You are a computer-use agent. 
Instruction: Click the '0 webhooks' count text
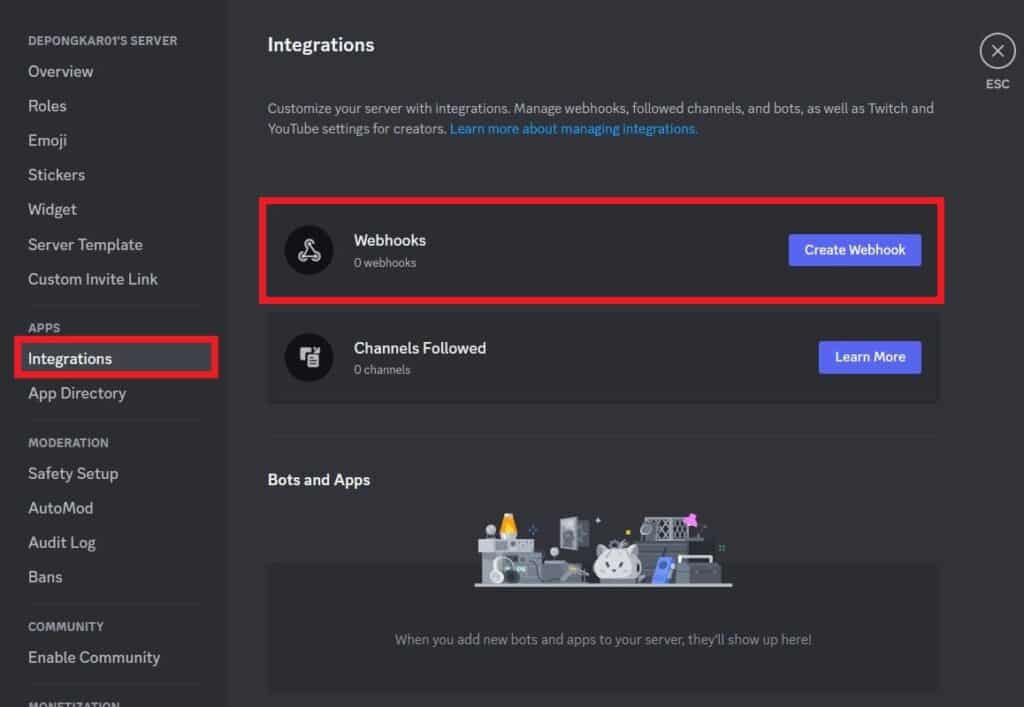click(385, 262)
